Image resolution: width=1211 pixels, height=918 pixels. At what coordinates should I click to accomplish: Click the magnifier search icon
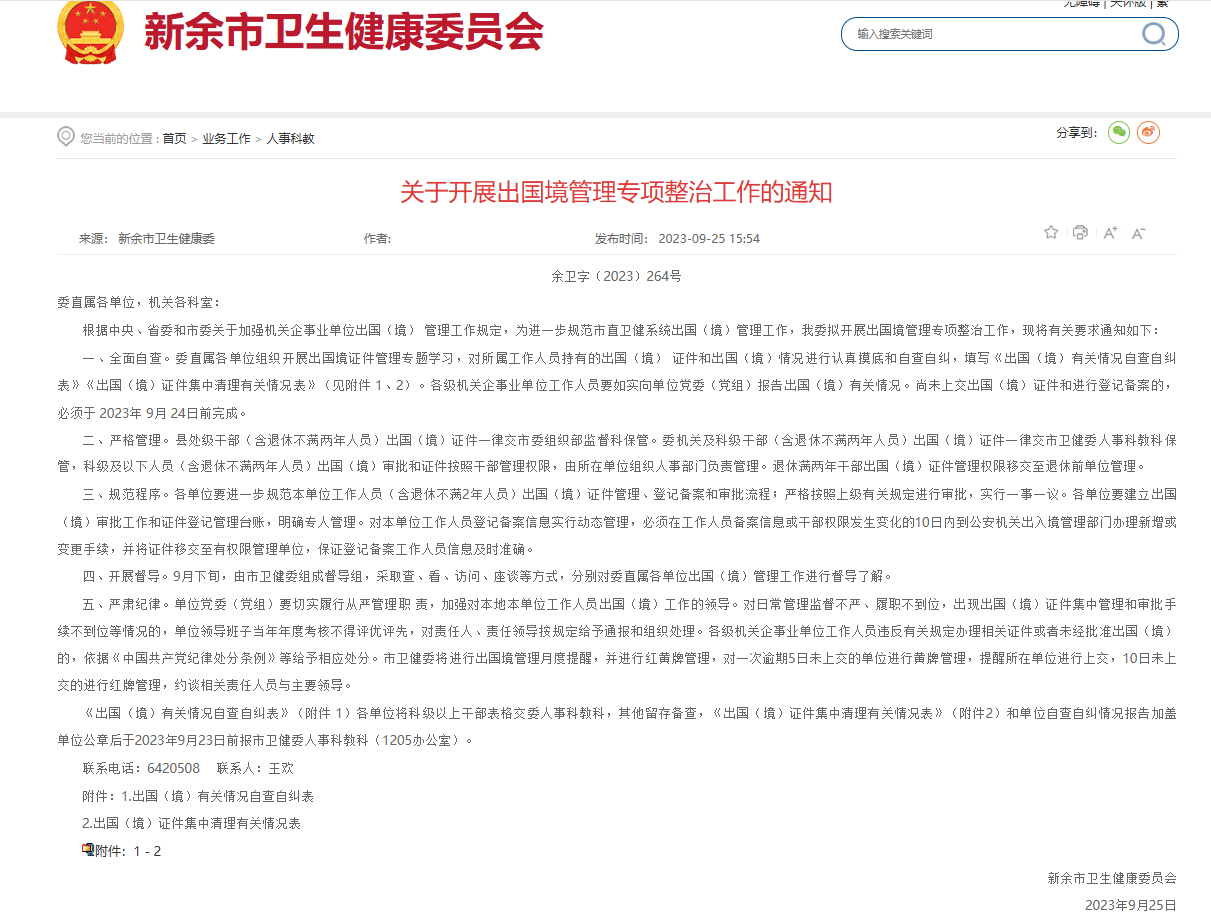click(x=1154, y=34)
